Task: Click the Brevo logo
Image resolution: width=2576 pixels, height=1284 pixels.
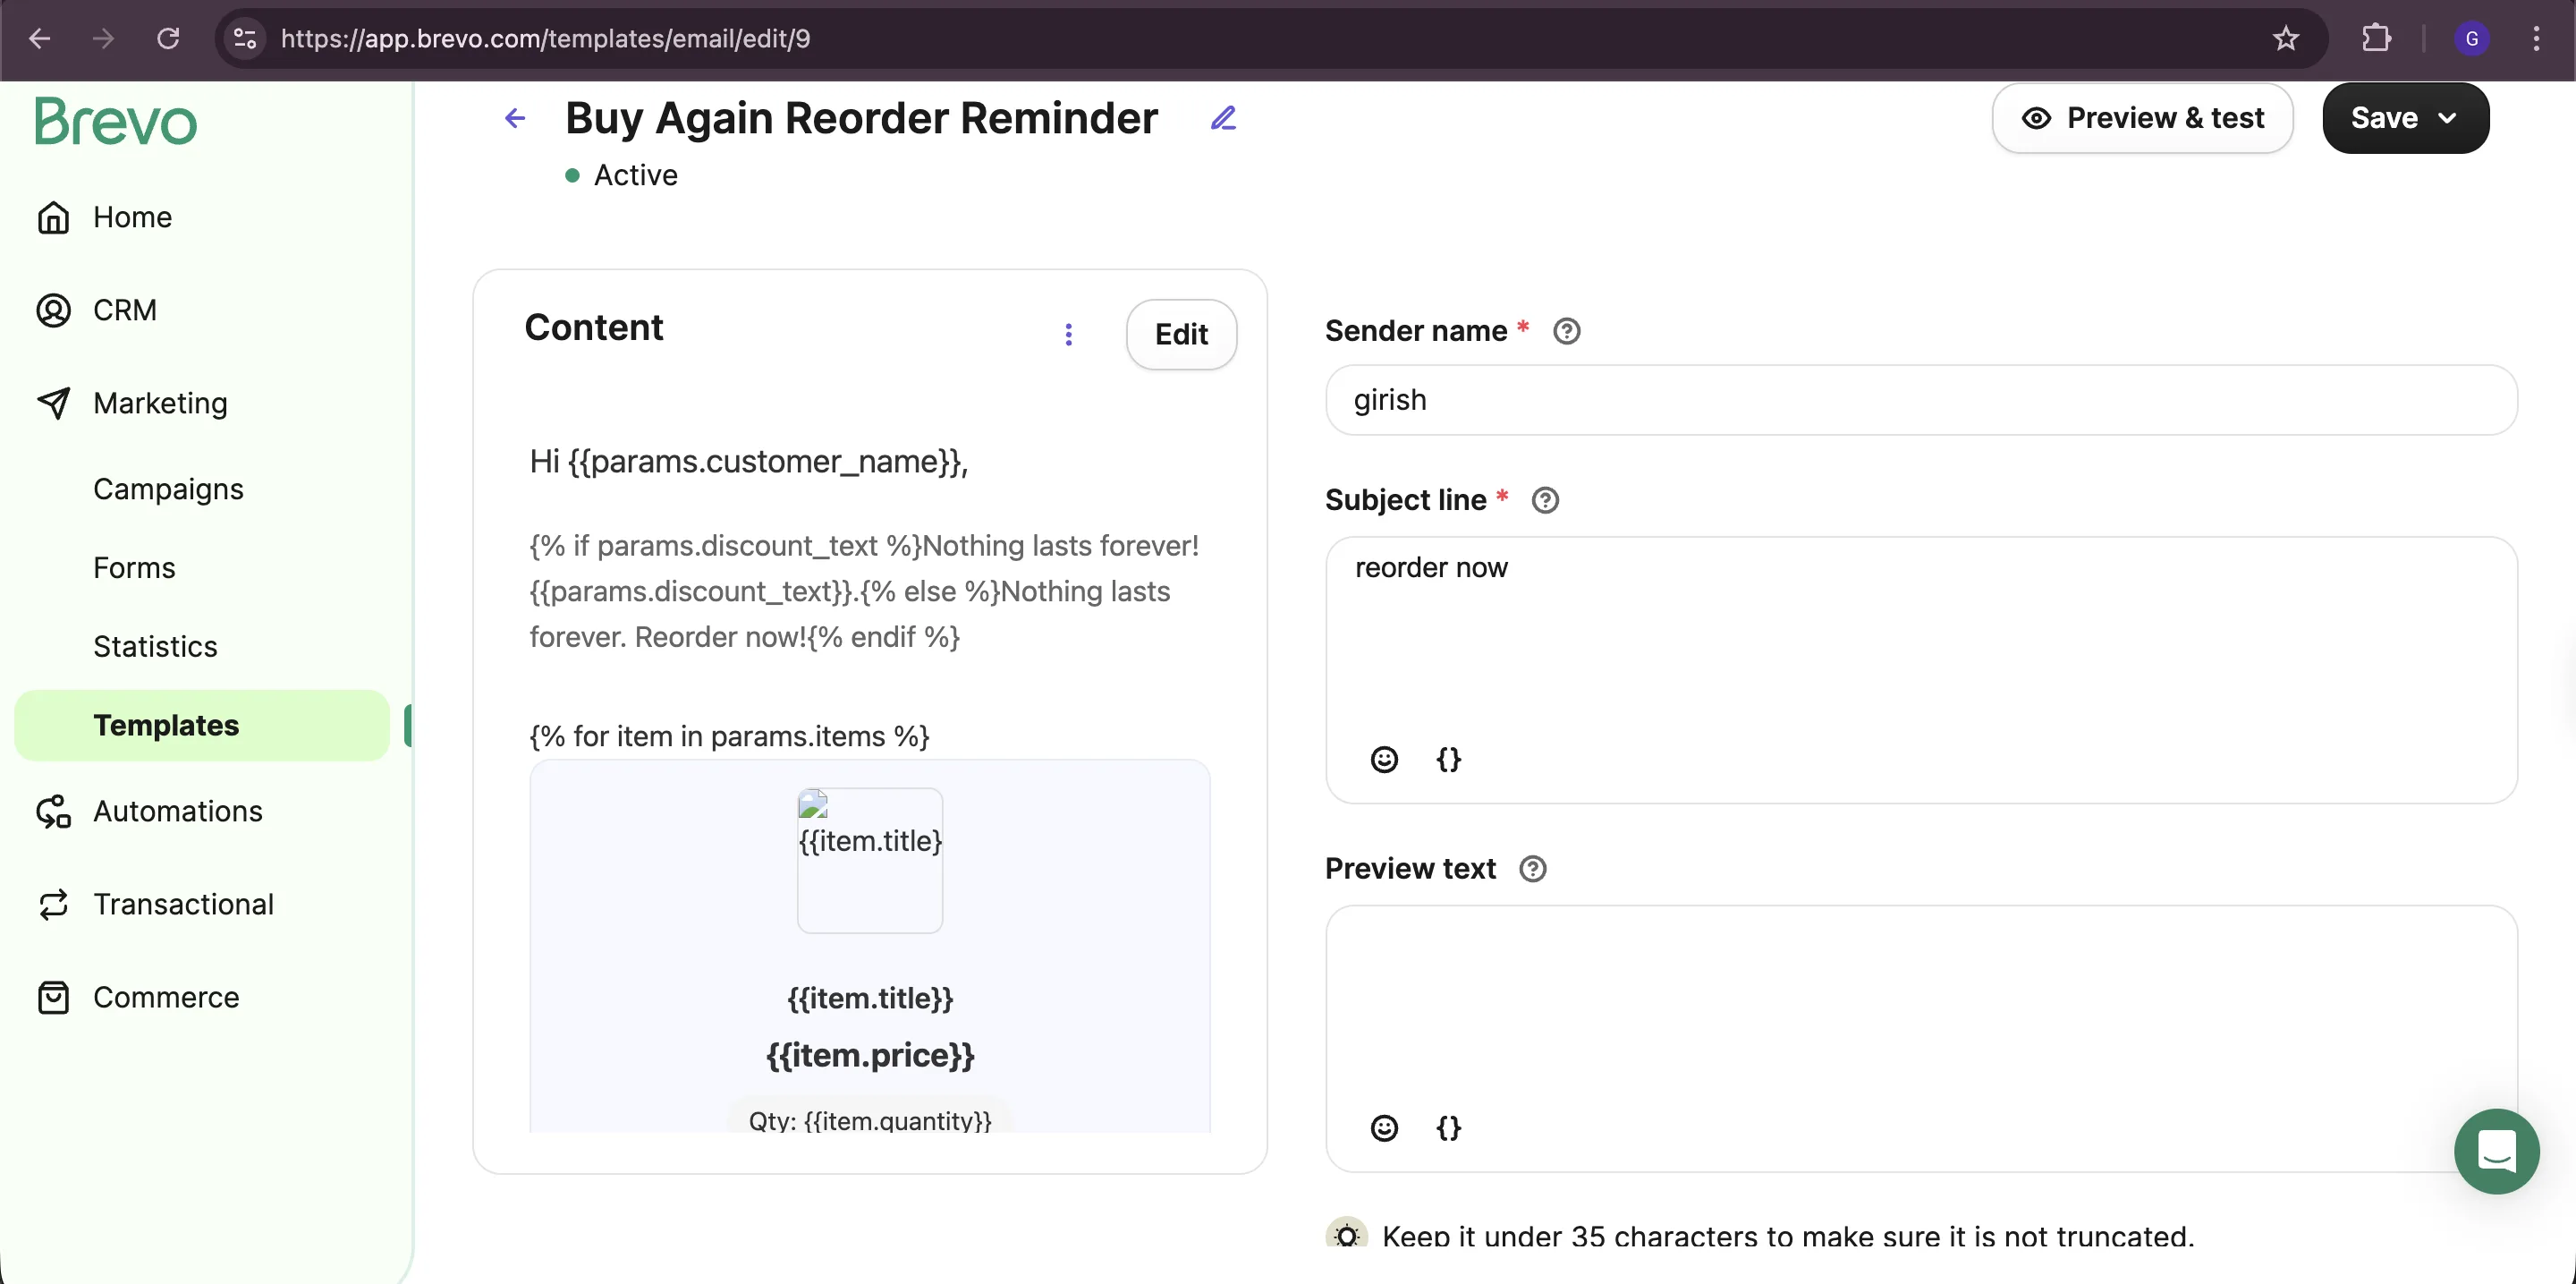Action: 116,121
